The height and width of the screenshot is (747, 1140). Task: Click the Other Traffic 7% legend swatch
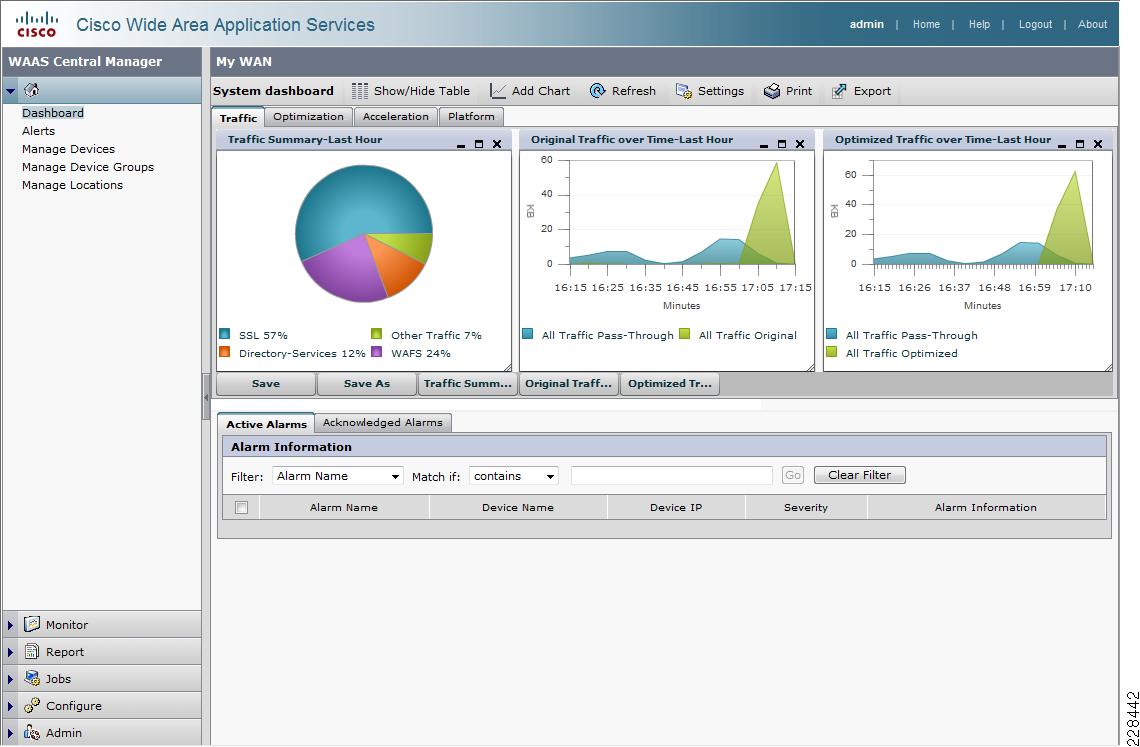click(377, 335)
